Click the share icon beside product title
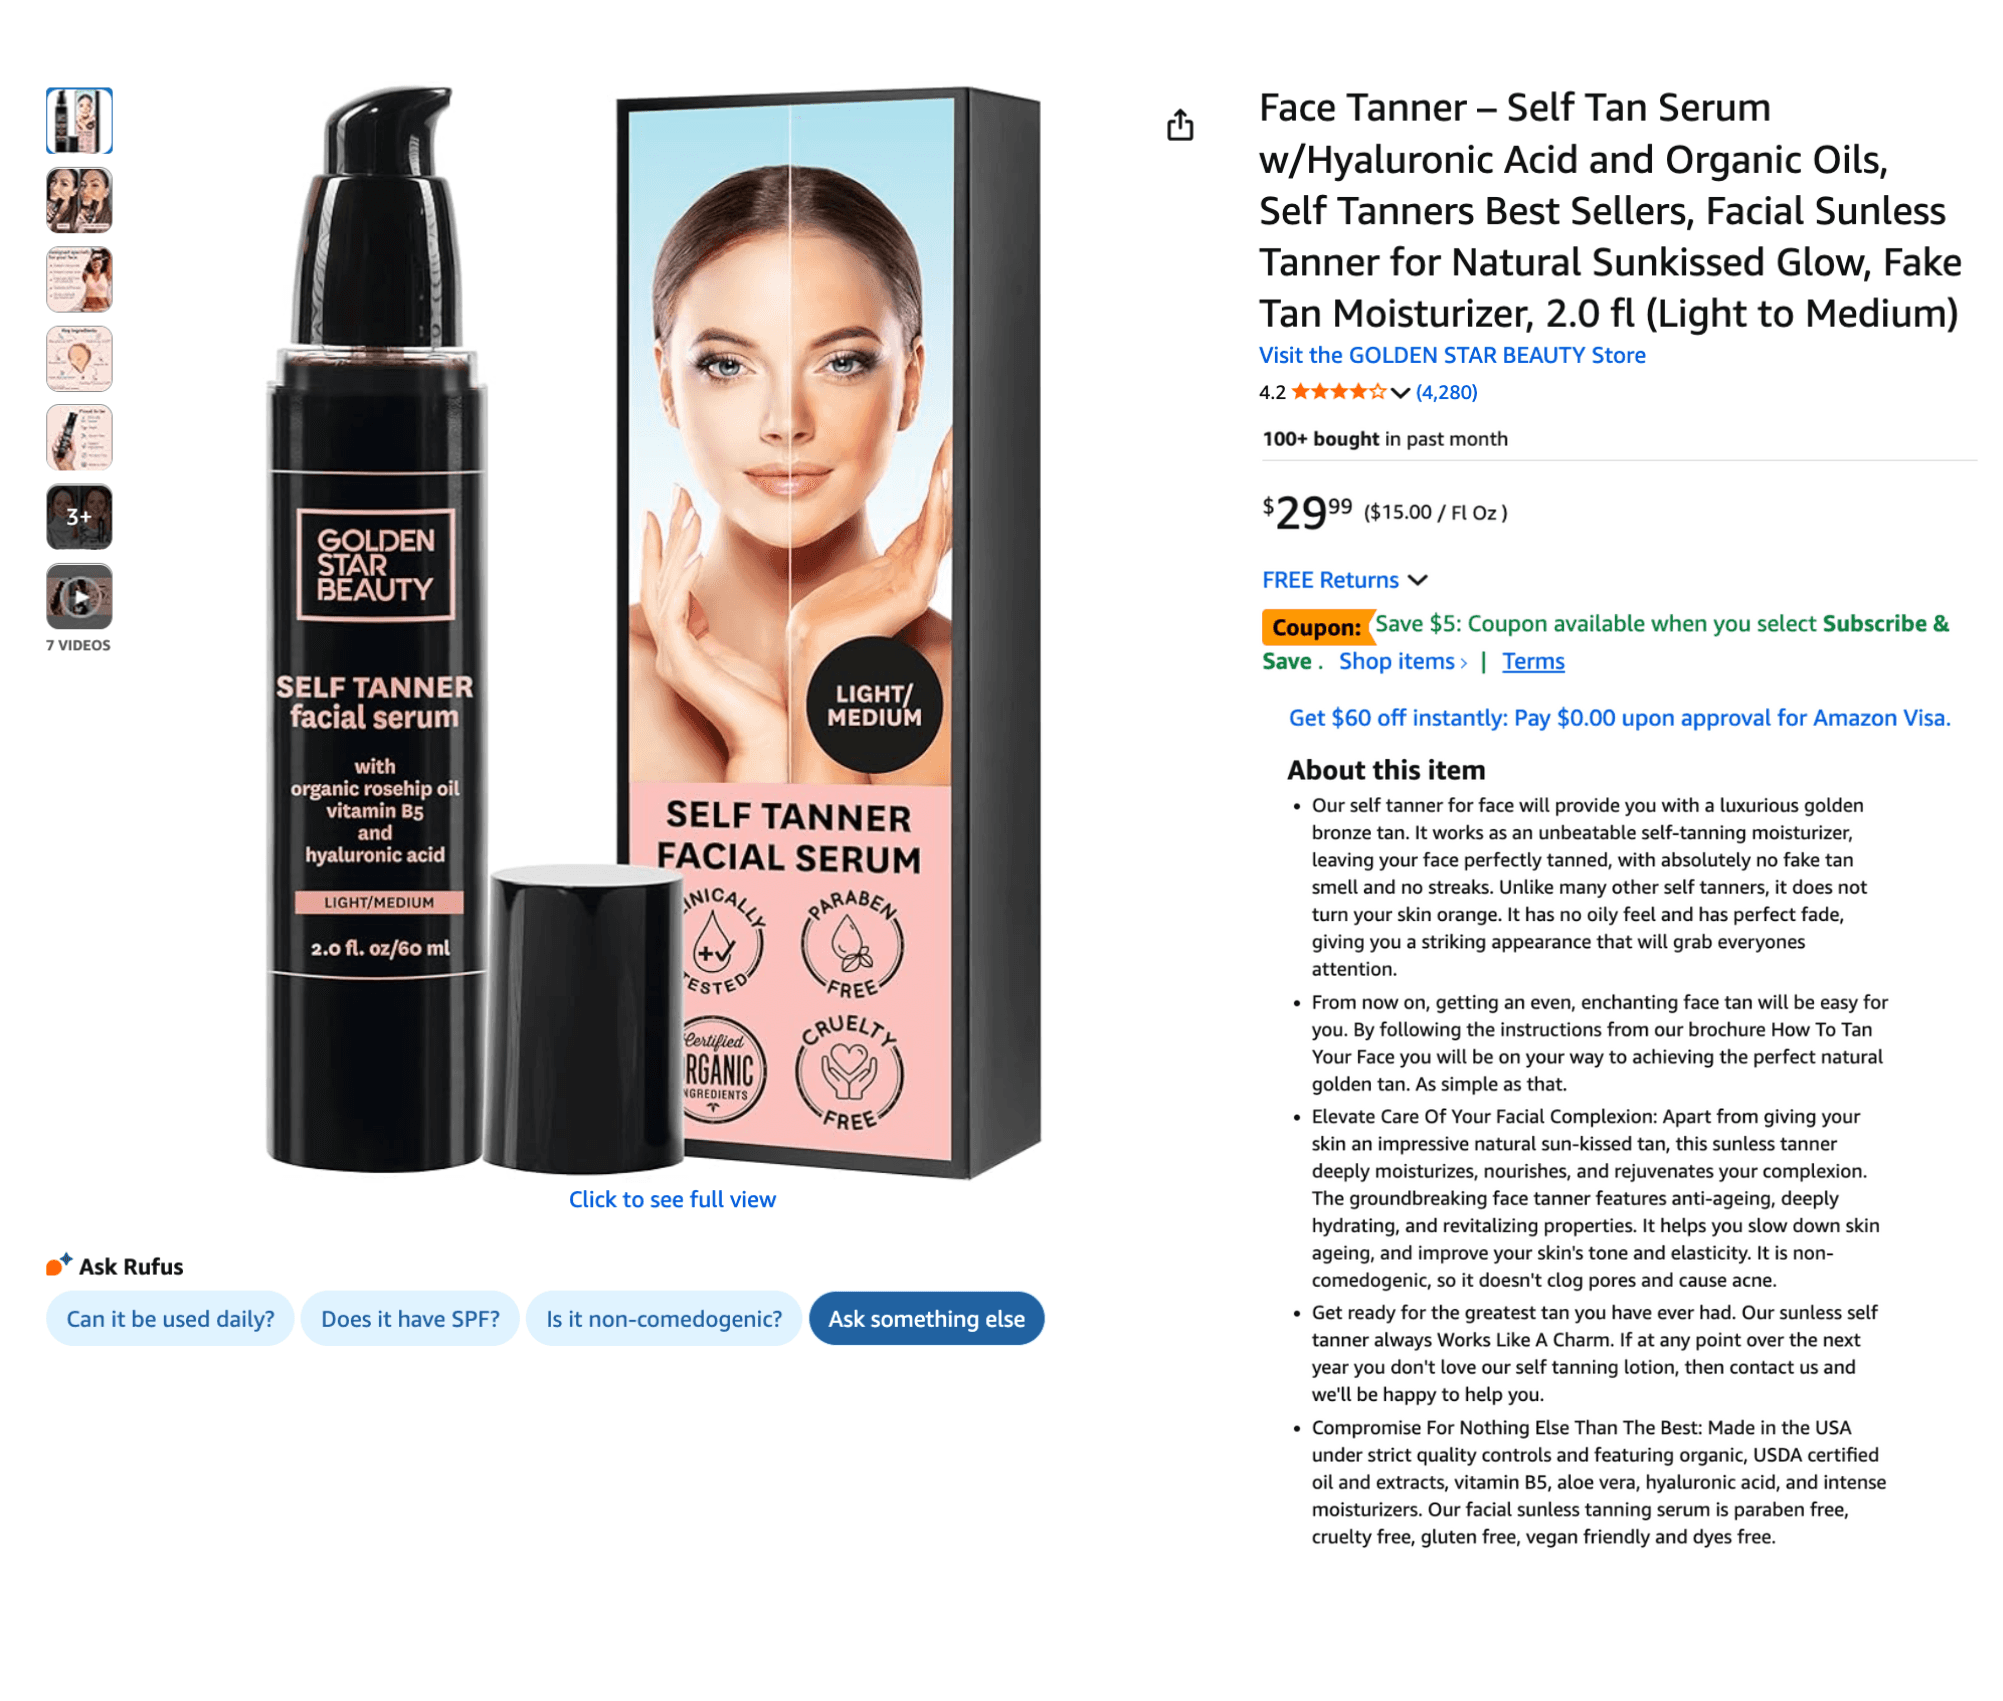This screenshot has width=2003, height=1701. [x=1179, y=125]
